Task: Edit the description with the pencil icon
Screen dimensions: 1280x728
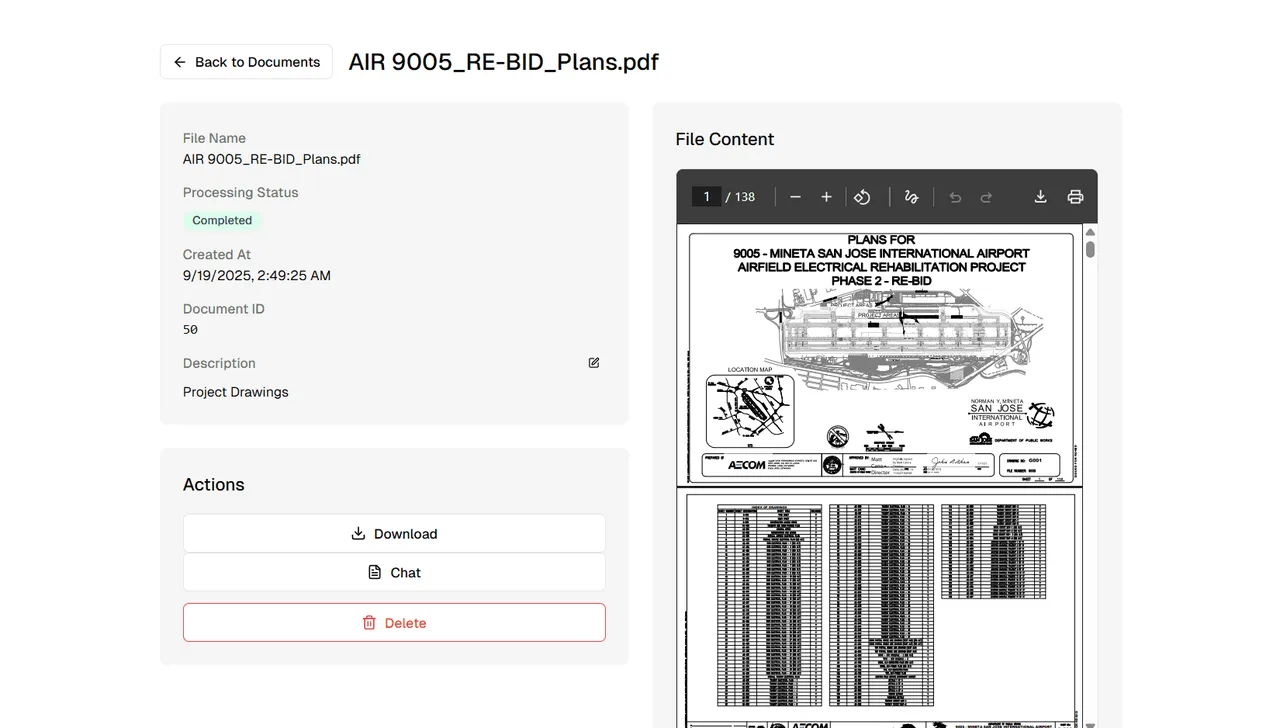Action: tap(594, 363)
